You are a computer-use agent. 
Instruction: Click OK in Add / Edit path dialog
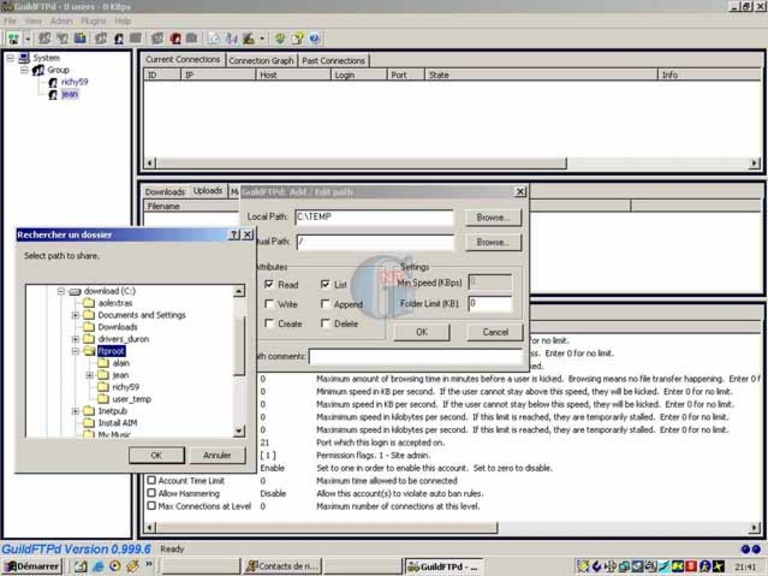[x=422, y=332]
